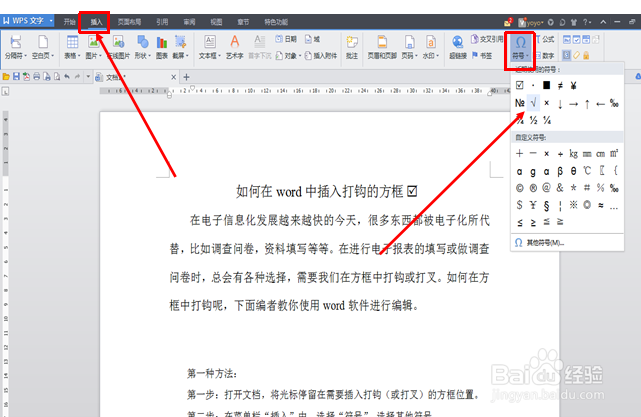Insert the checked box ☑ symbol
Image resolution: width=641 pixels, height=417 pixels.
pos(520,85)
